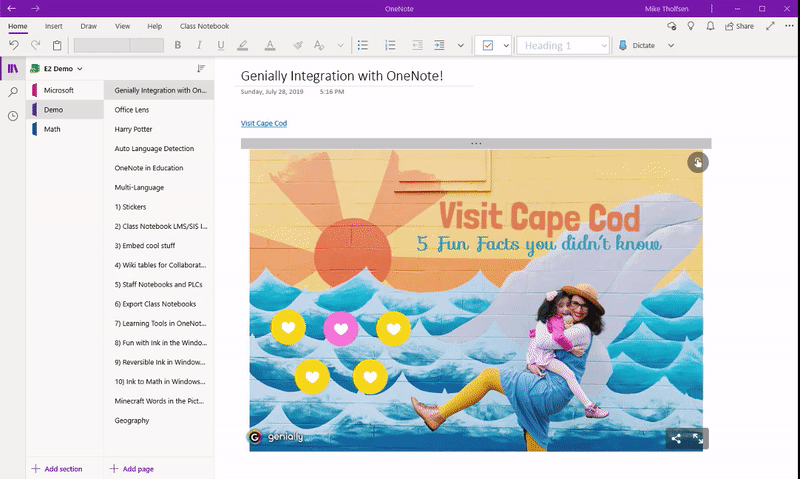Toggle the numbered list
This screenshot has height=479, width=800.
[x=390, y=45]
